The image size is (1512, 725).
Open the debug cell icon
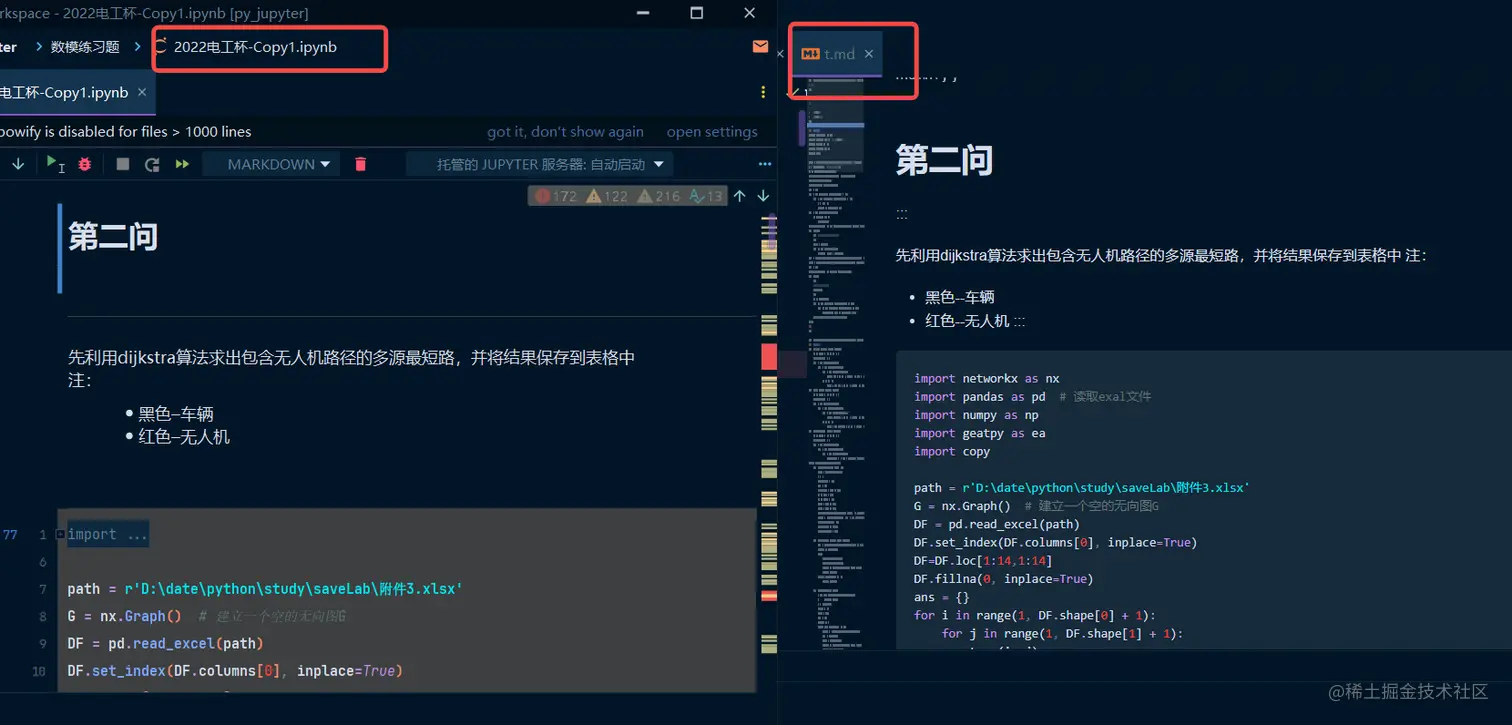click(83, 163)
